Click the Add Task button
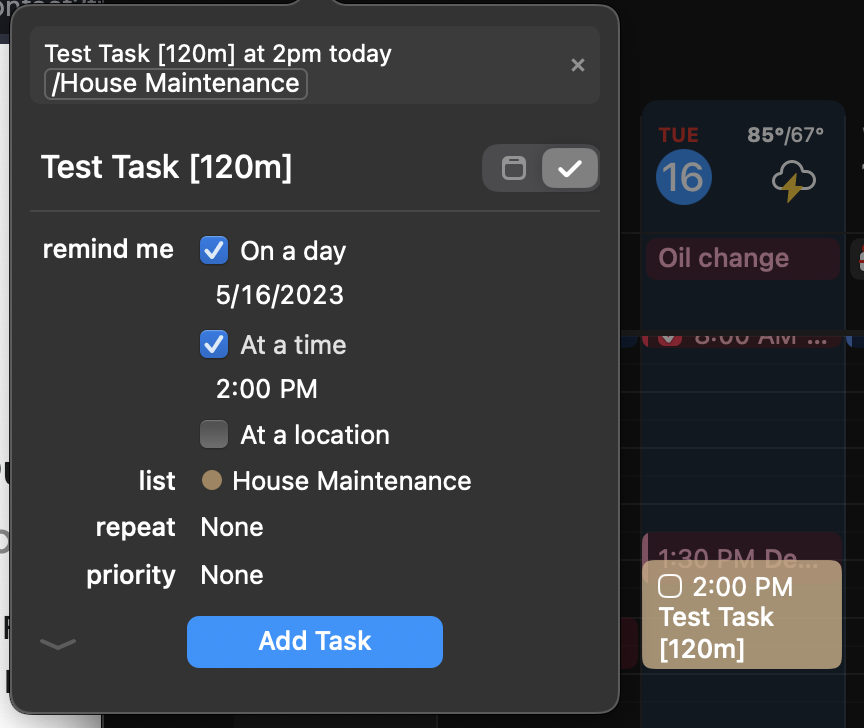The height and width of the screenshot is (728, 864). [315, 641]
